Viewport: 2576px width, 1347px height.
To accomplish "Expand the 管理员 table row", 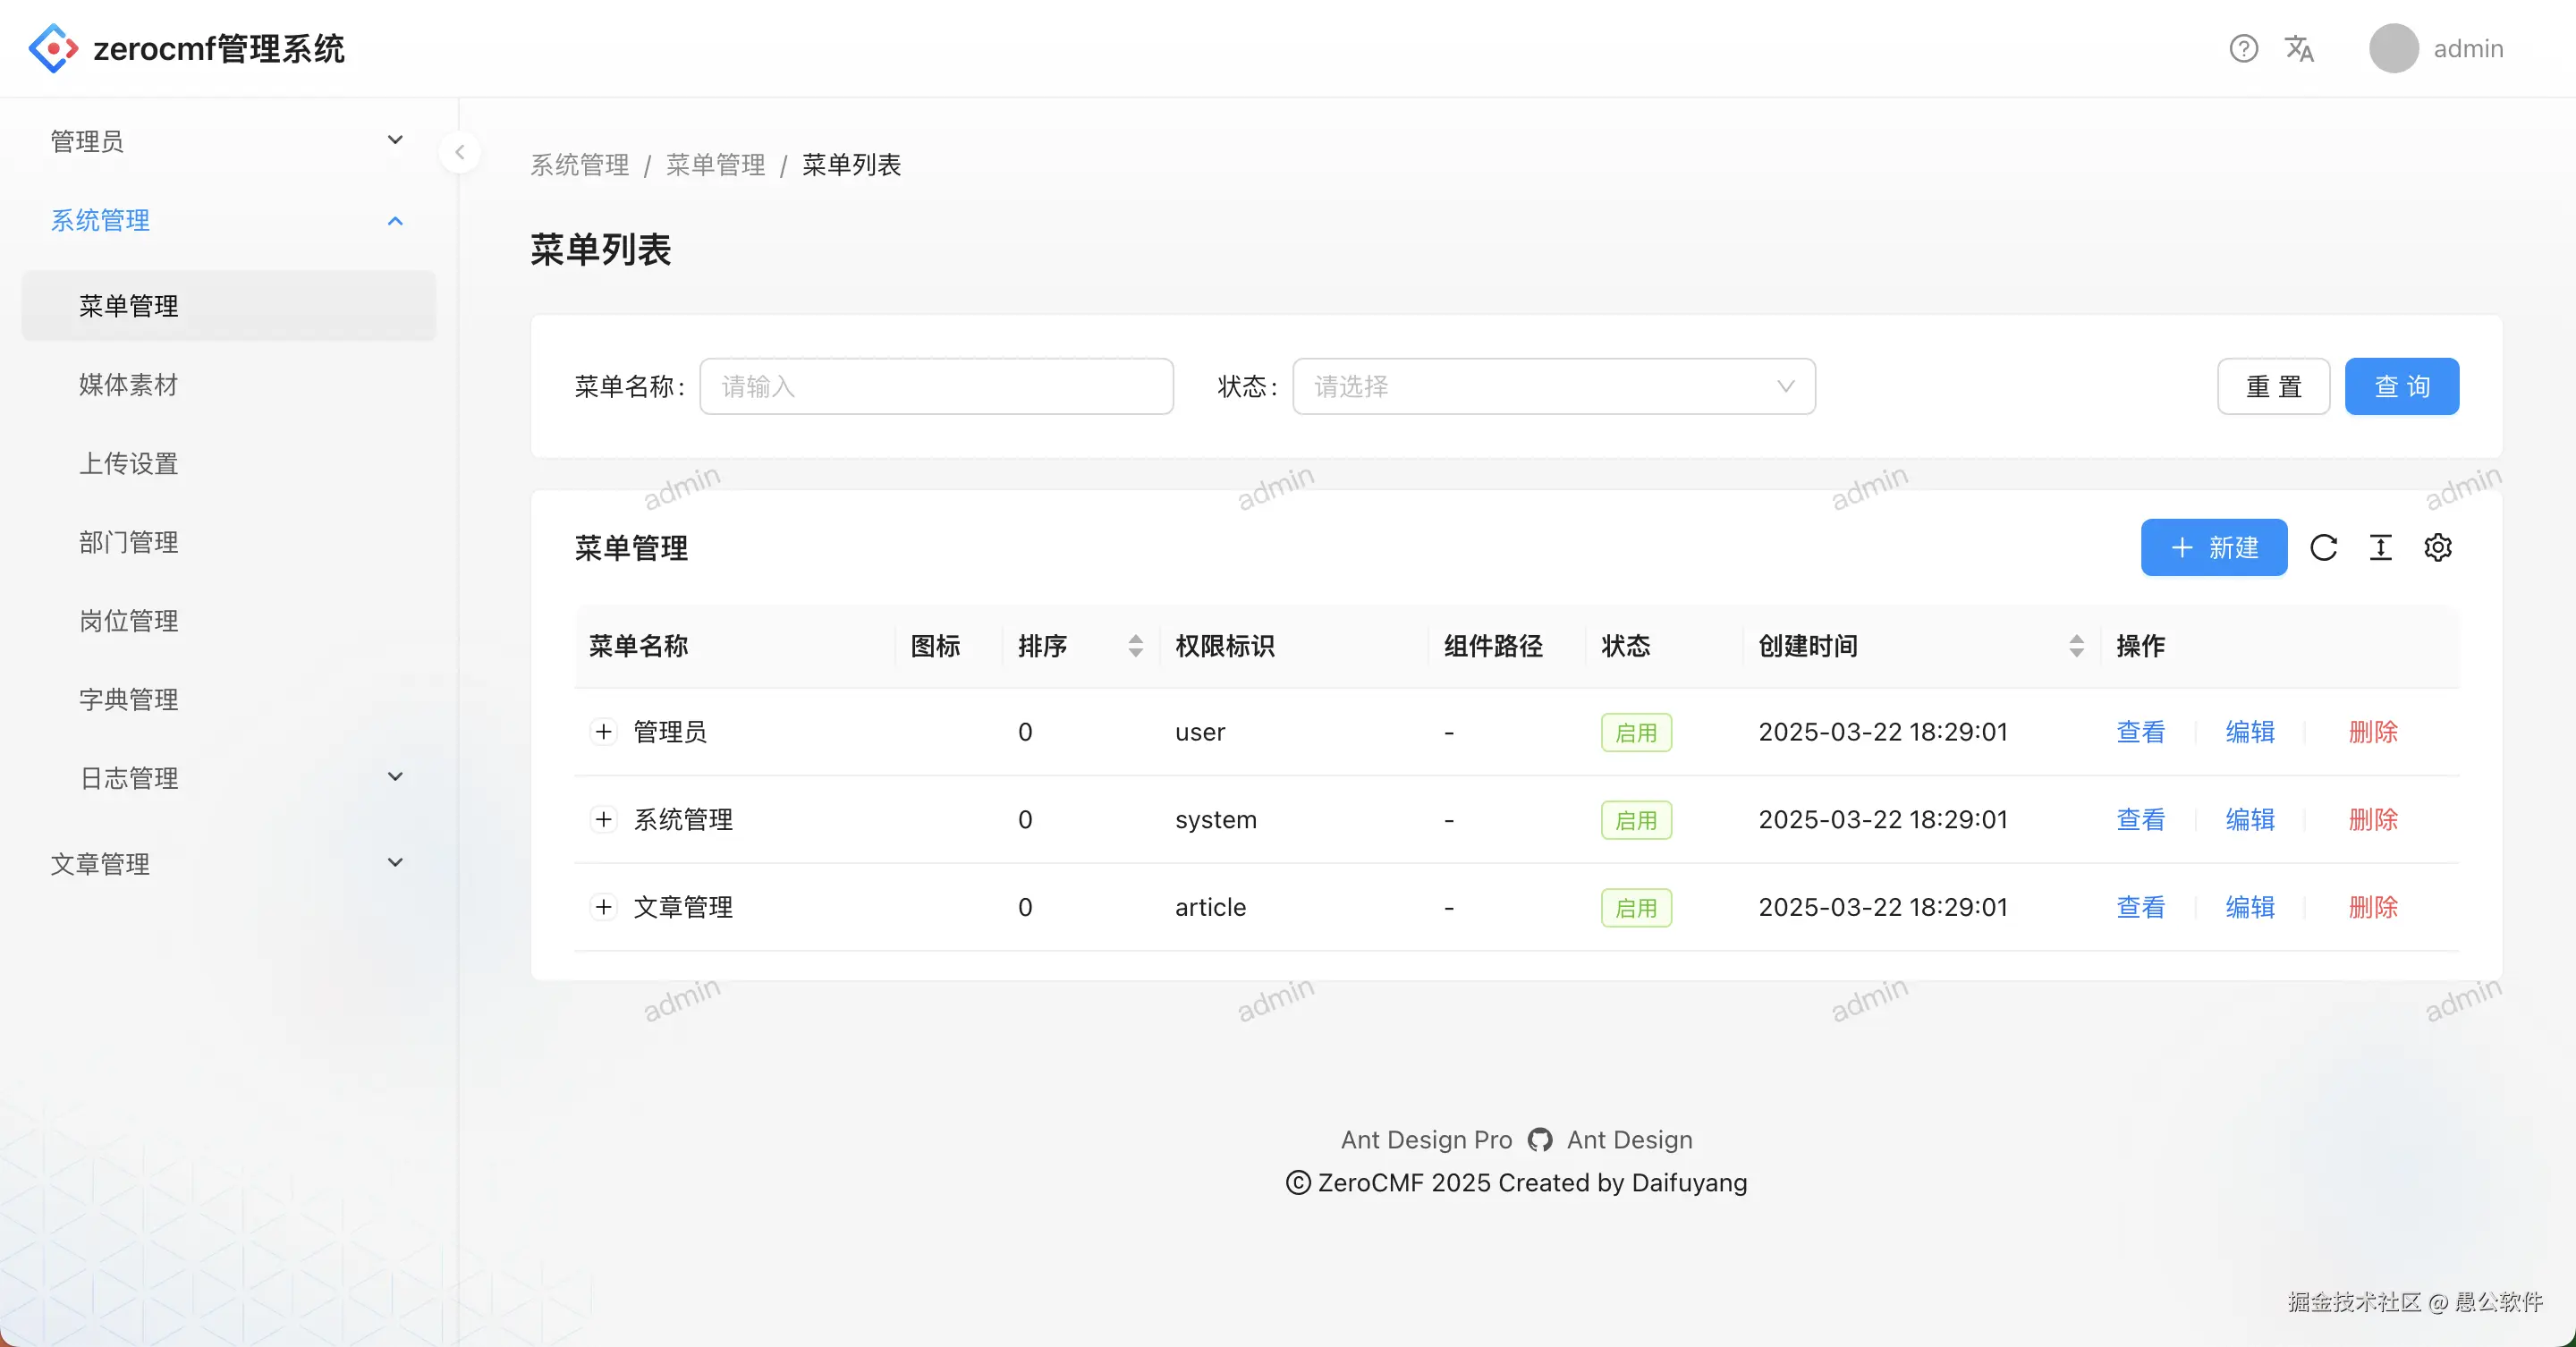I will point(603,731).
